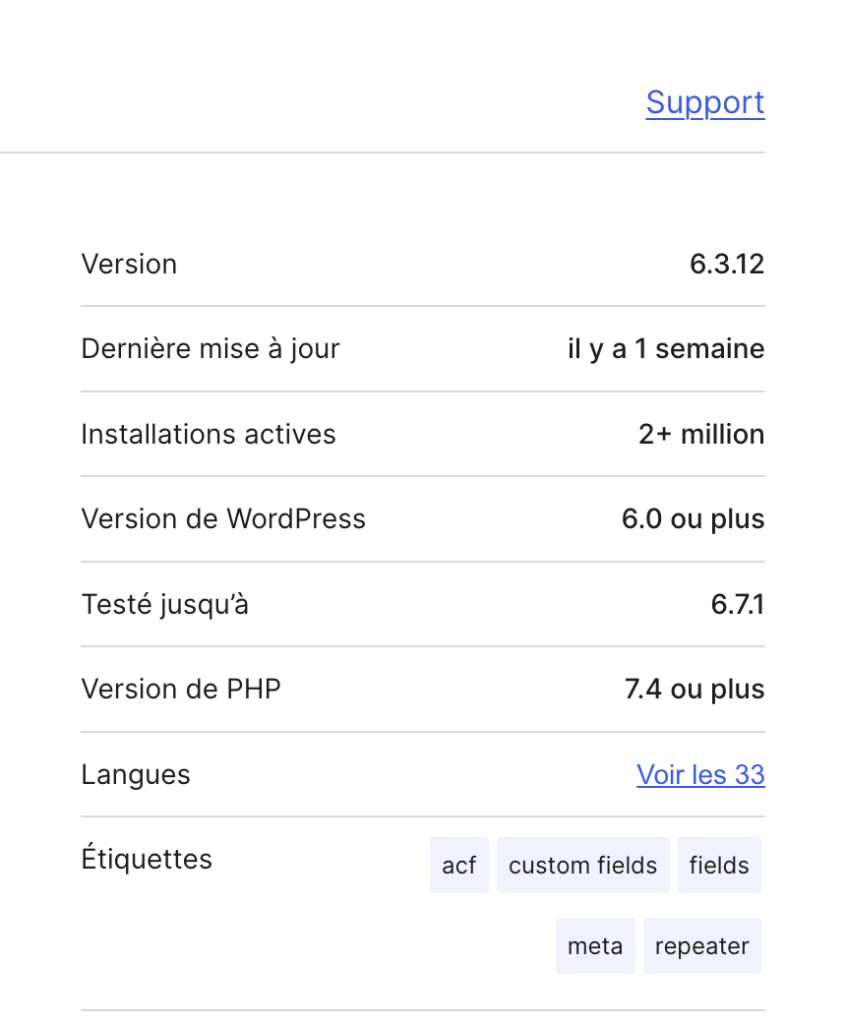Click the Langues row label
This screenshot has width=846, height=1024.
[x=135, y=774]
